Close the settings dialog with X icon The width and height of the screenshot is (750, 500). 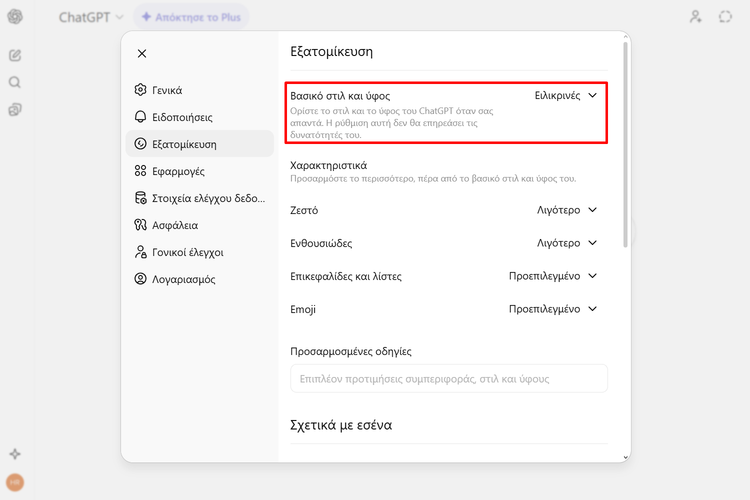pyautogui.click(x=142, y=53)
